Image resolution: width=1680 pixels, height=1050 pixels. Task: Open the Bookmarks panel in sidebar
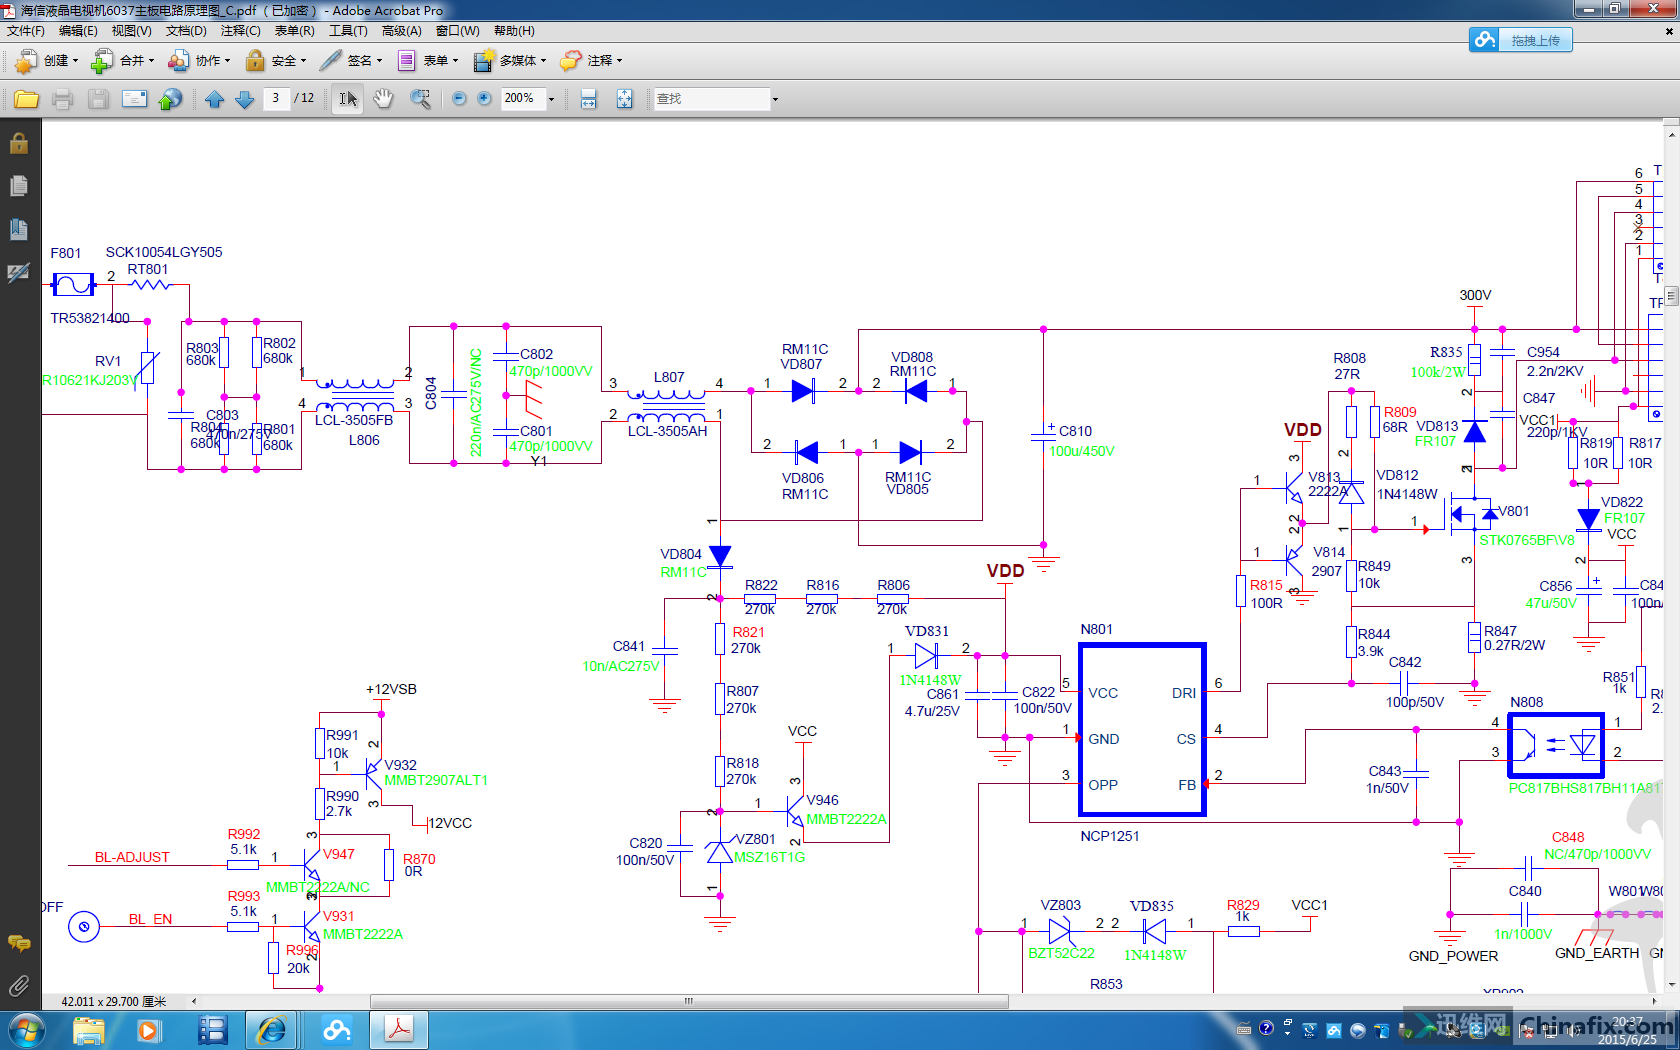(19, 229)
